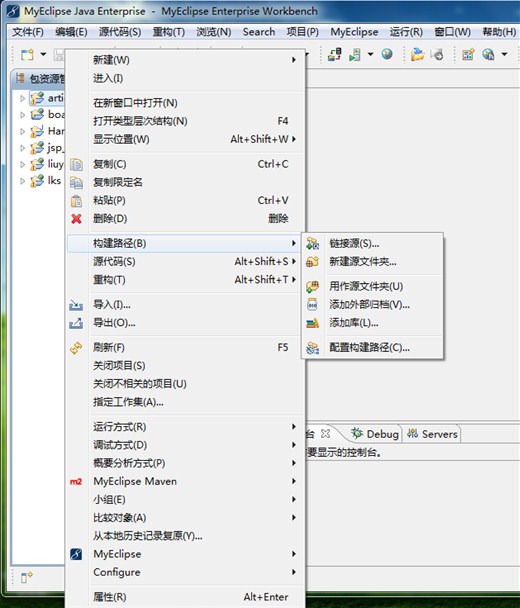Switch to the Debug tab
Image resolution: width=520 pixels, height=608 pixels.
coord(375,434)
